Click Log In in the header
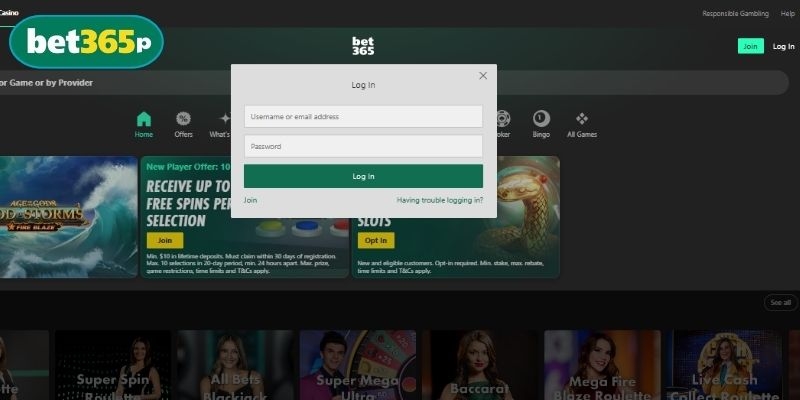 783,46
